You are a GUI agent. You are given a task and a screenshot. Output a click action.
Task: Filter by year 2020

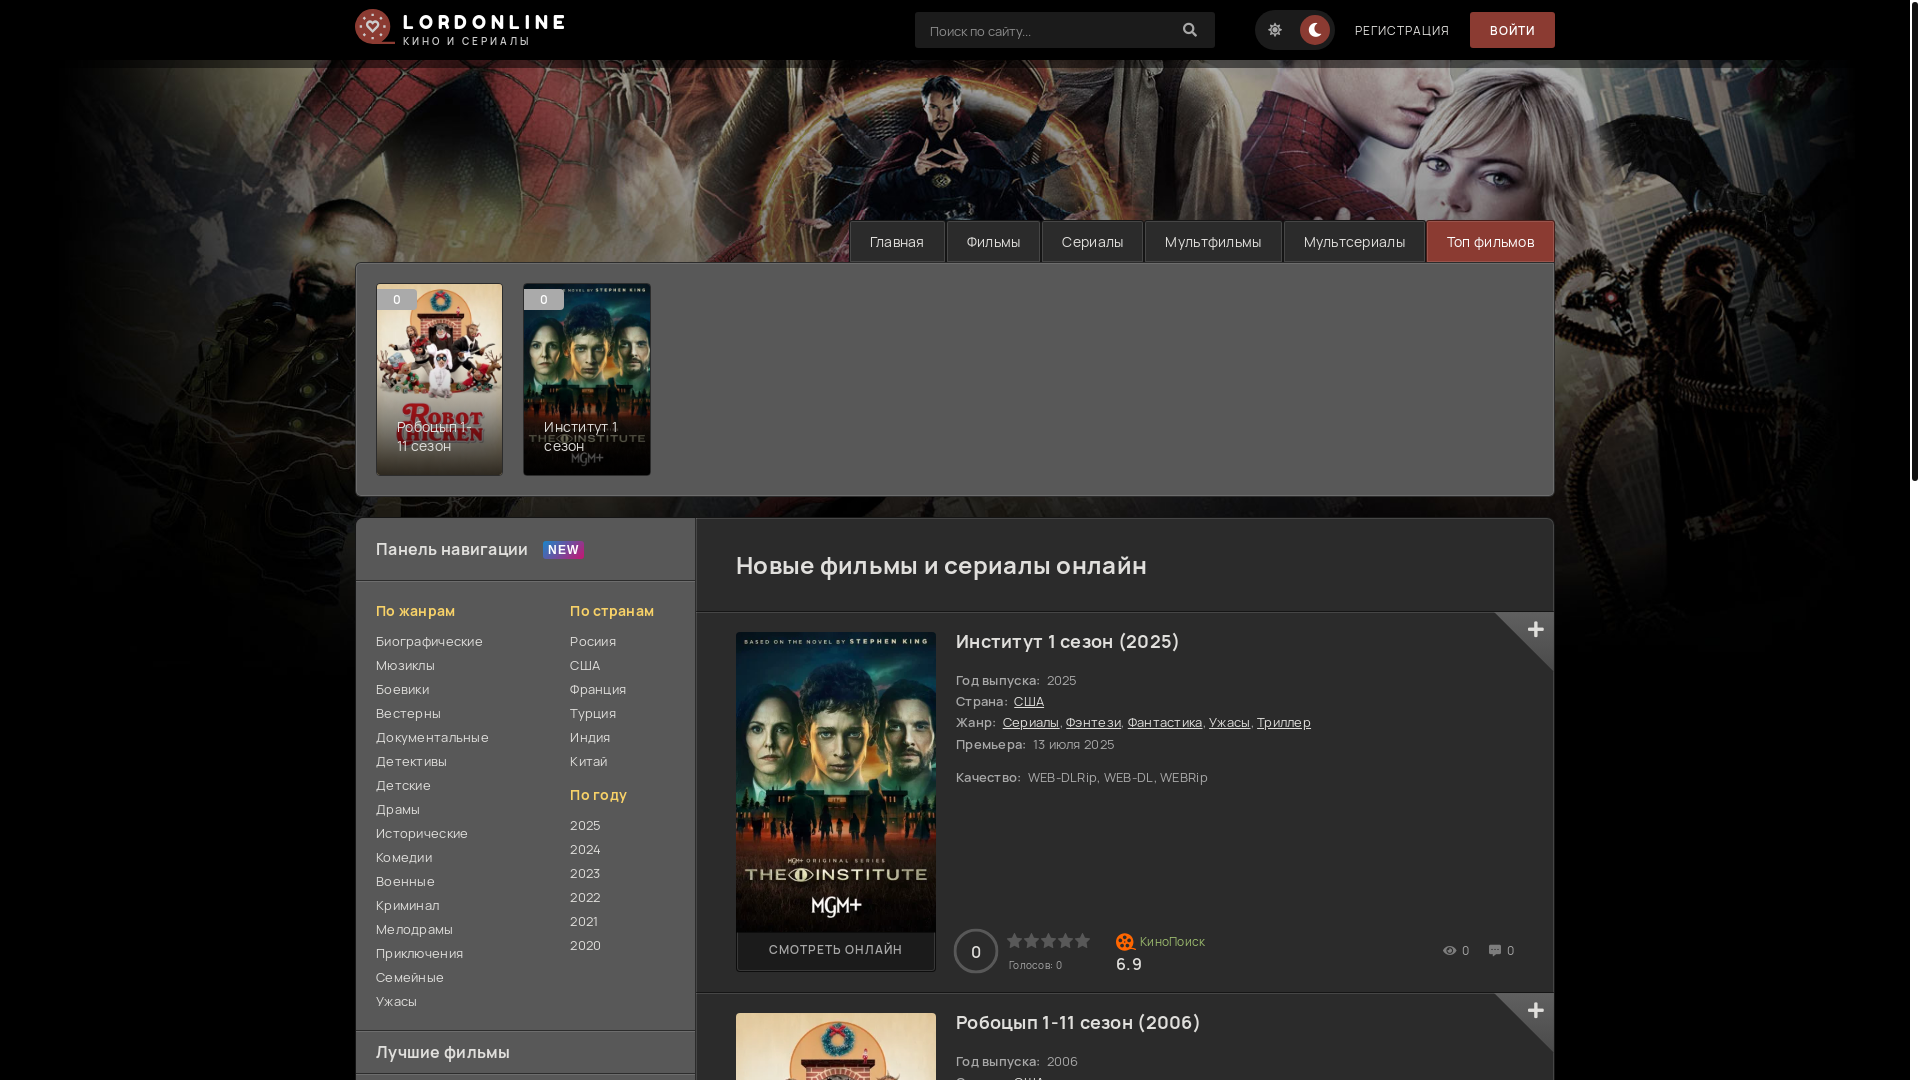(x=585, y=945)
